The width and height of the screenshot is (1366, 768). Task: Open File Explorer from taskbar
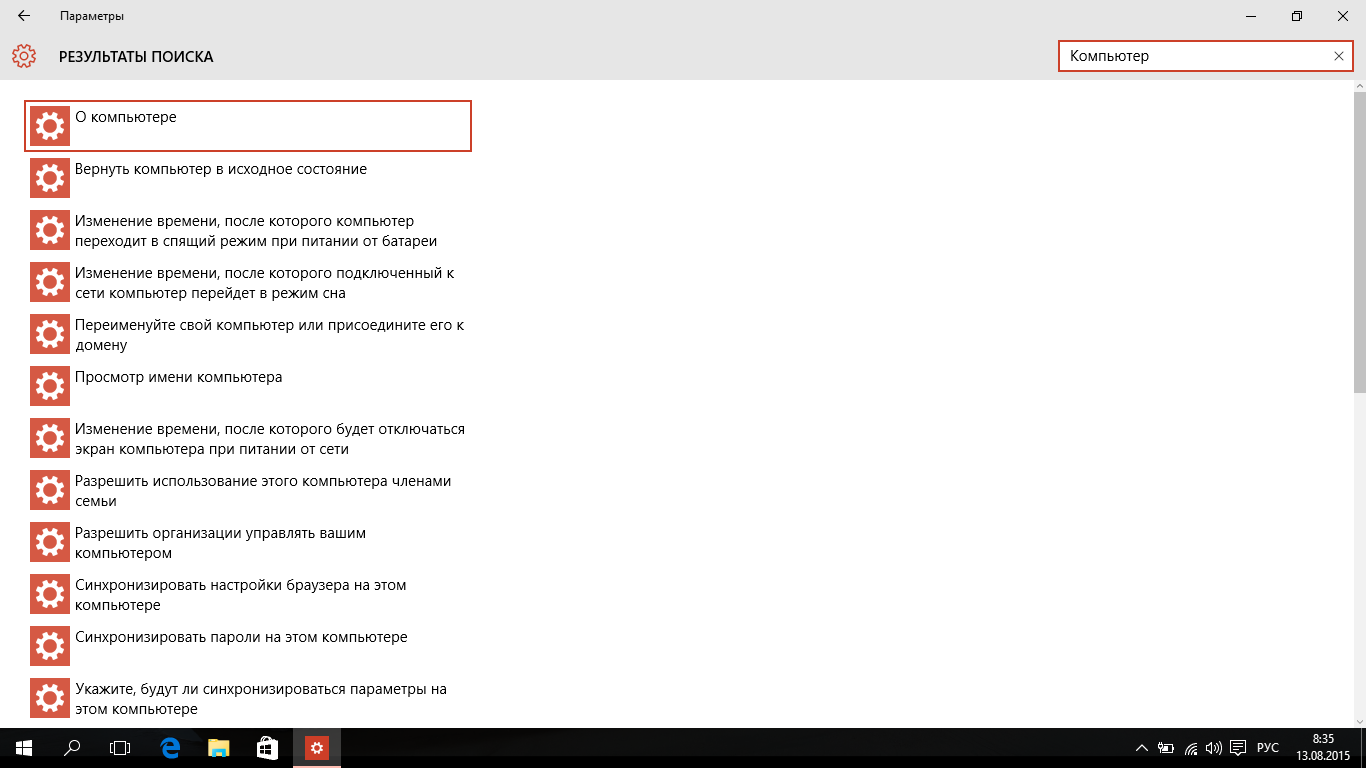click(x=219, y=748)
